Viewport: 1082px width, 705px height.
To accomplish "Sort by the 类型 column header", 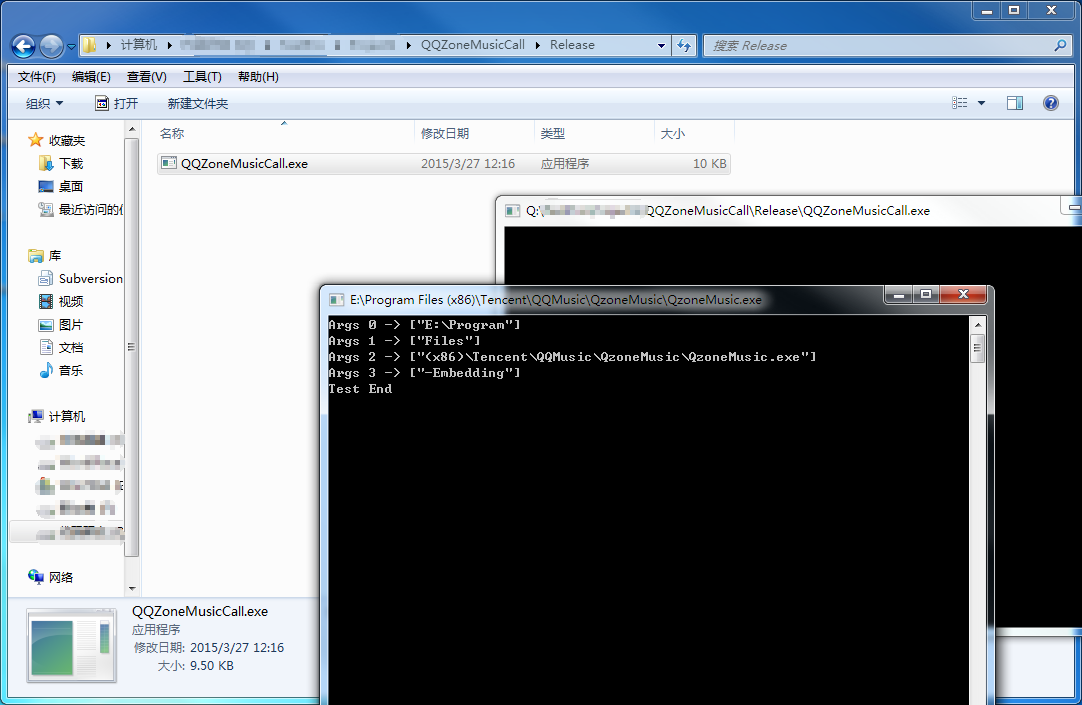I will click(x=594, y=133).
